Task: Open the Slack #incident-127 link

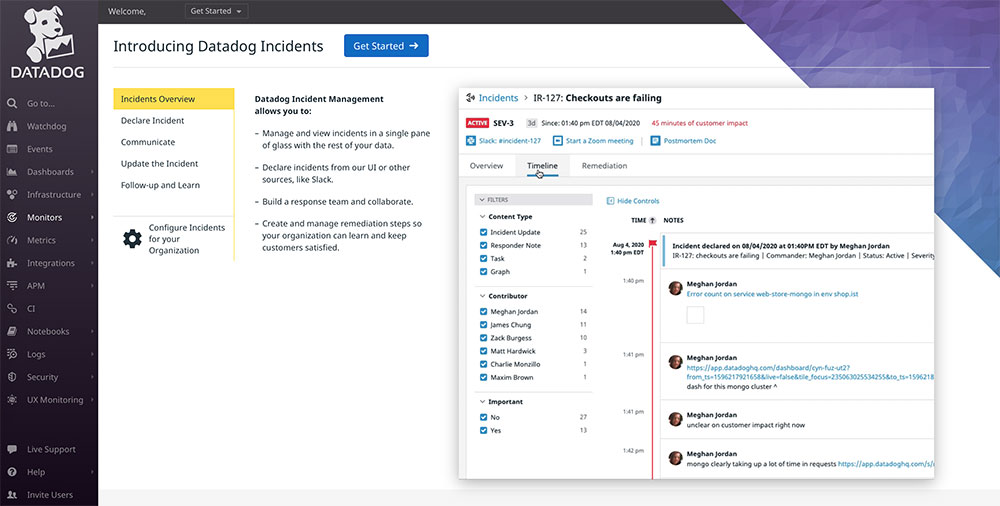Action: (510, 140)
